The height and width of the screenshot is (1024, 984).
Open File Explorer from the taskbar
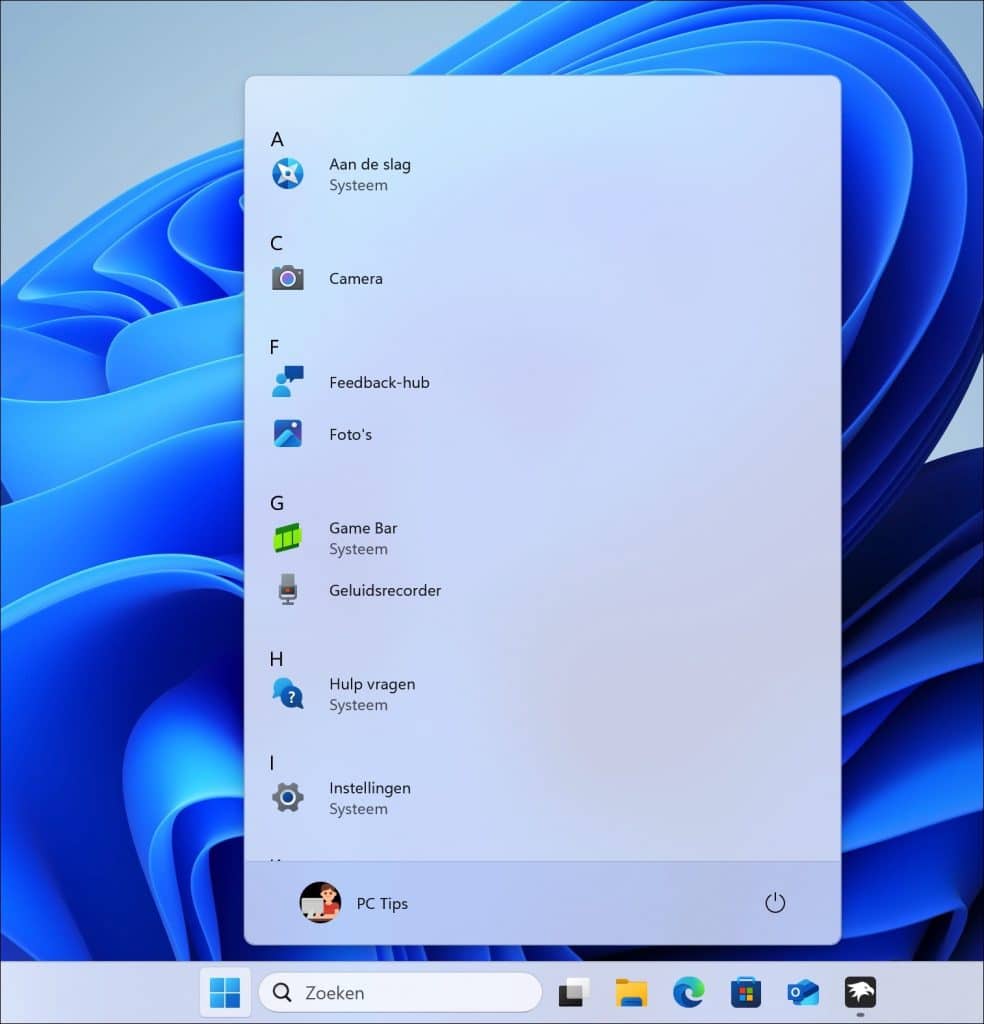pyautogui.click(x=631, y=992)
